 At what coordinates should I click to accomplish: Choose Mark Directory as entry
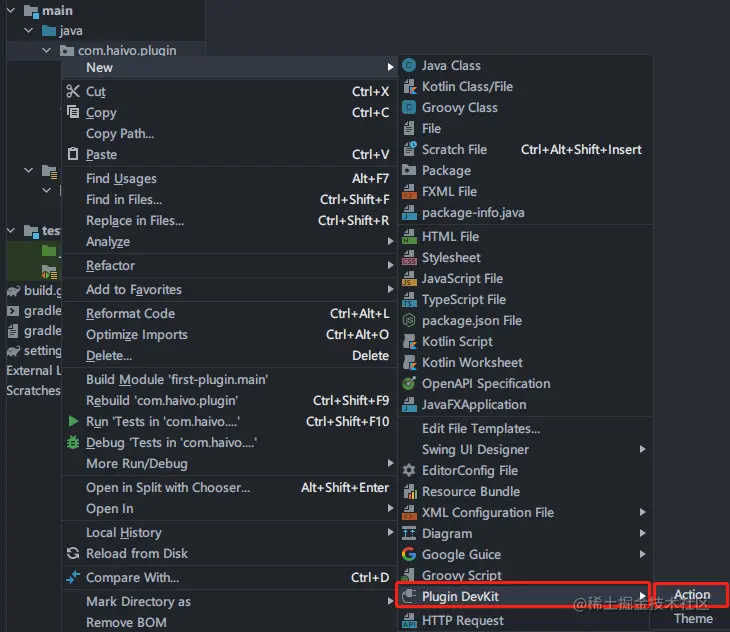point(229,601)
